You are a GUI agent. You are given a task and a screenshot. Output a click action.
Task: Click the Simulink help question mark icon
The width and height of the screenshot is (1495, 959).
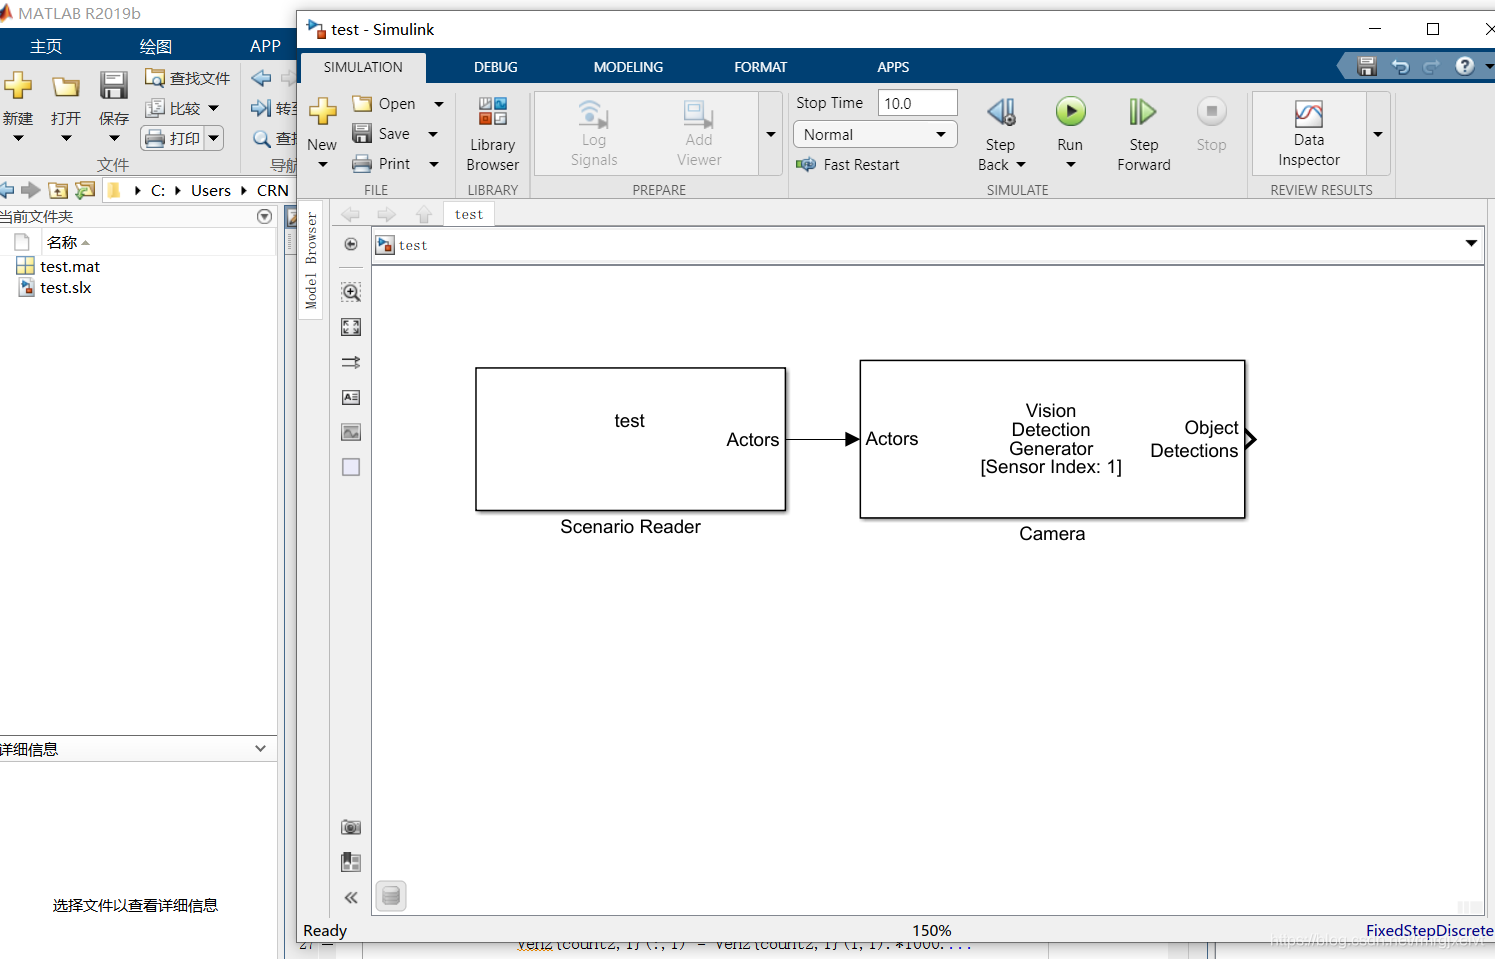coord(1465,66)
